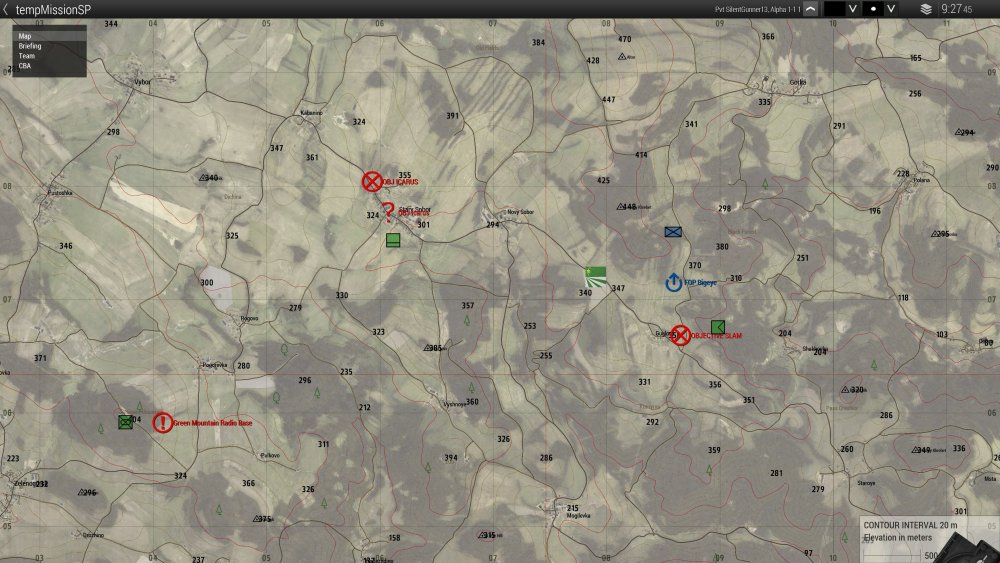Select the OBJECTIVE SLAM red marker
This screenshot has height=563, width=1000.
click(x=680, y=335)
